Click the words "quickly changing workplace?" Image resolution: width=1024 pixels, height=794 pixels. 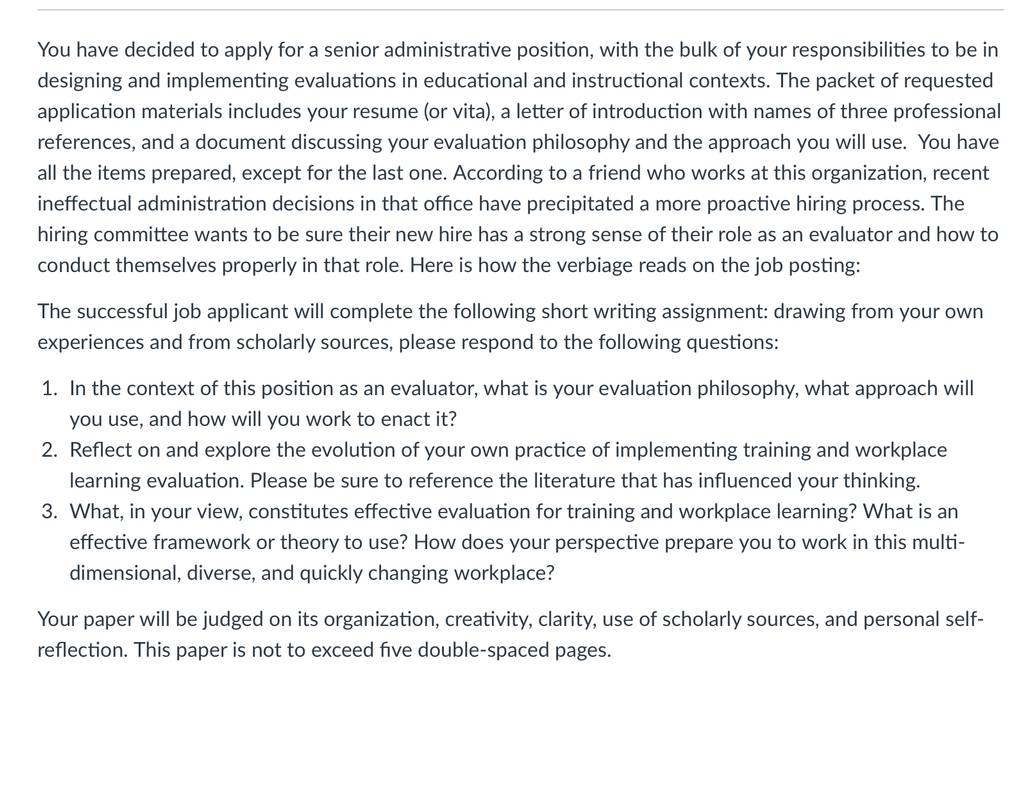(427, 573)
